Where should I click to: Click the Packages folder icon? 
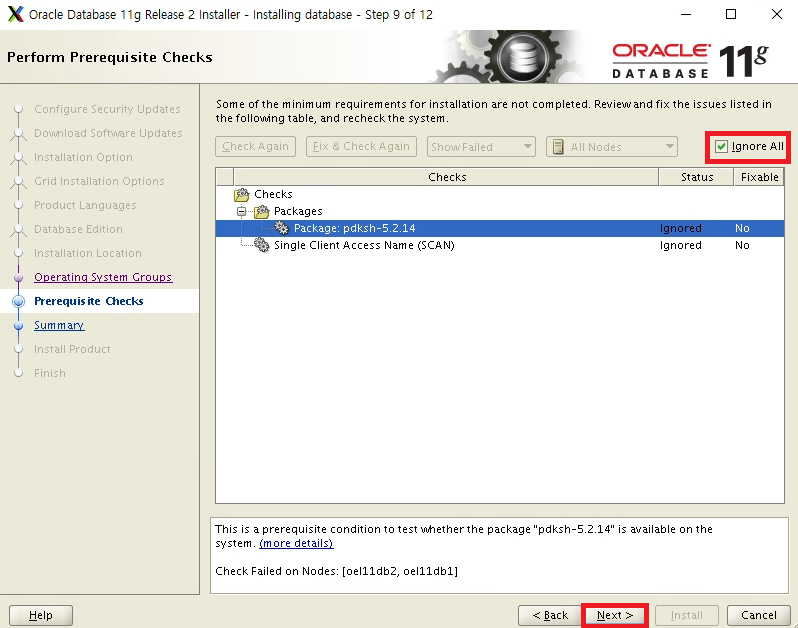pyautogui.click(x=262, y=211)
